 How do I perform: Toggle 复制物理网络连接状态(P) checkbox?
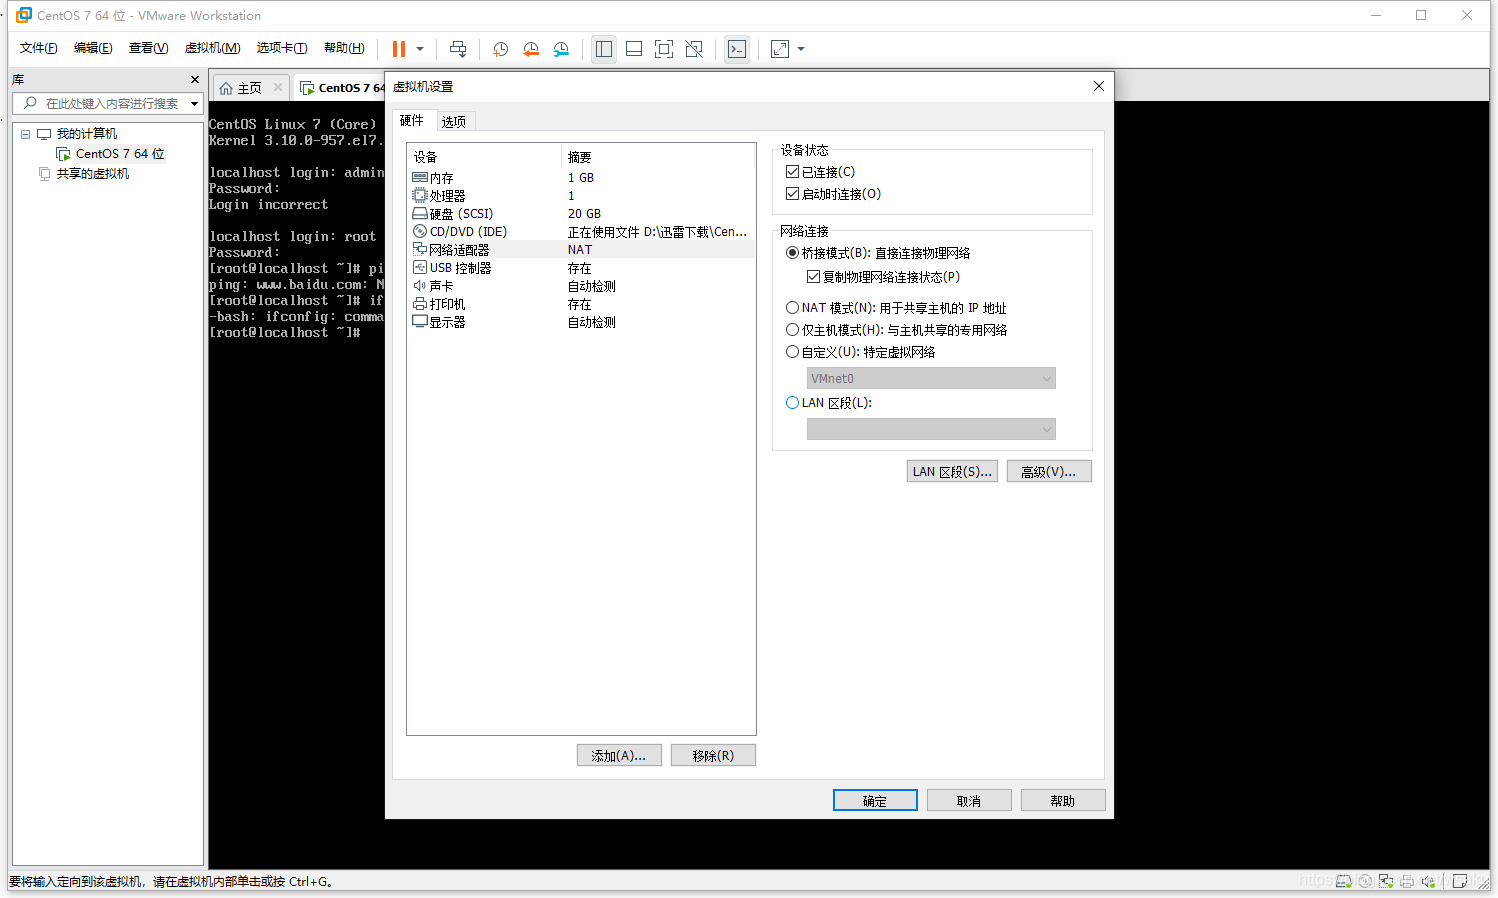(813, 277)
